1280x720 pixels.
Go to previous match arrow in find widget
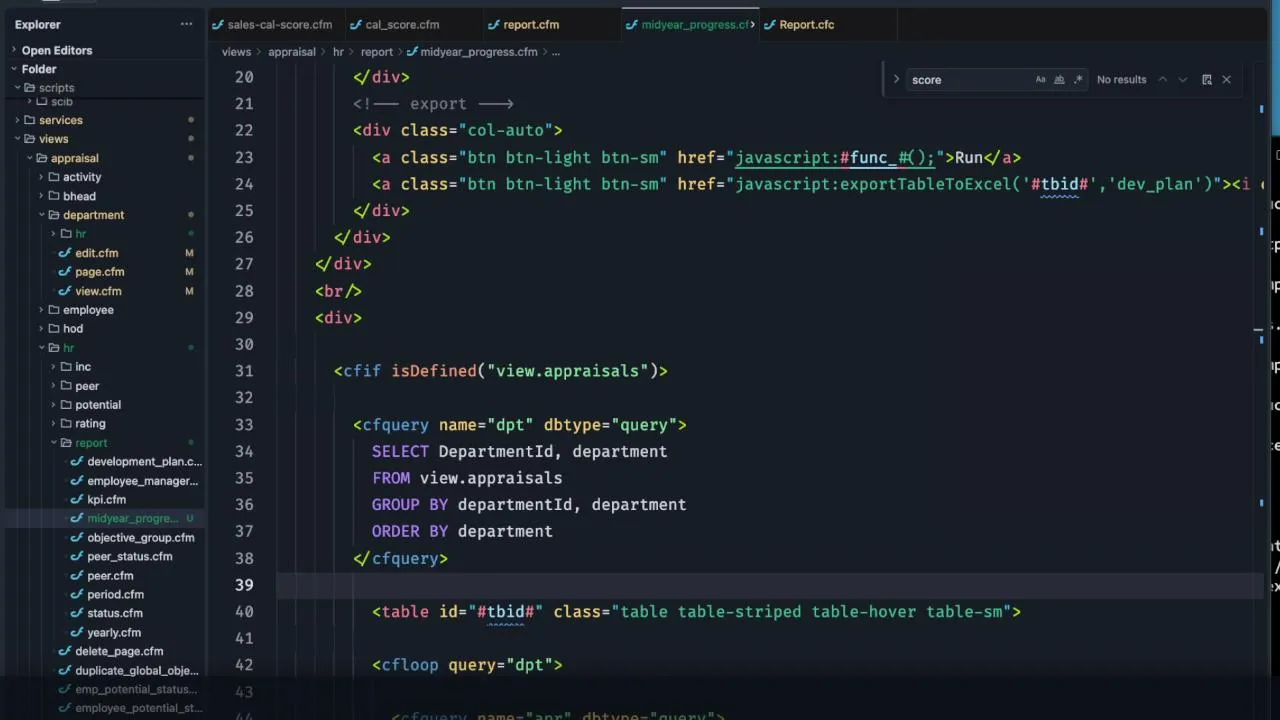point(1162,80)
